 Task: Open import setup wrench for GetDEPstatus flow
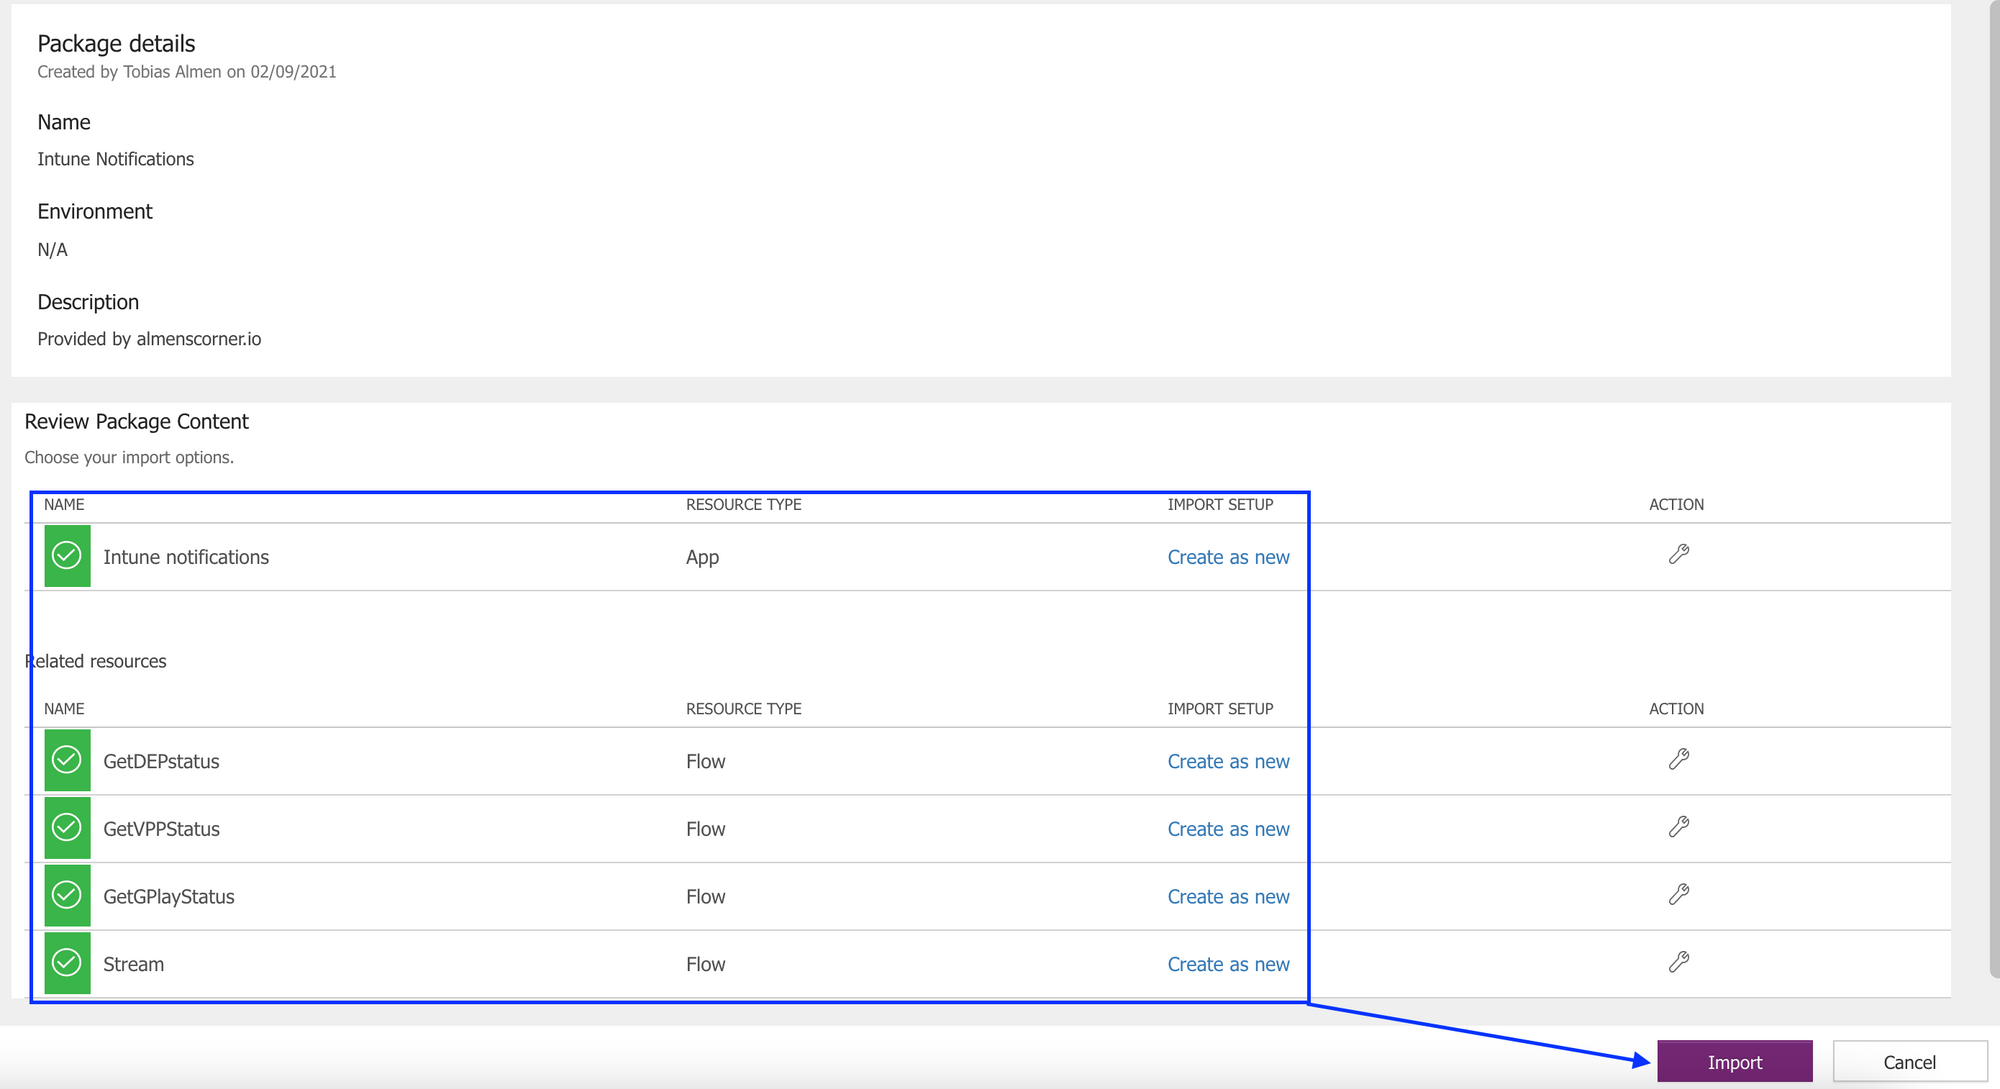click(x=1681, y=758)
